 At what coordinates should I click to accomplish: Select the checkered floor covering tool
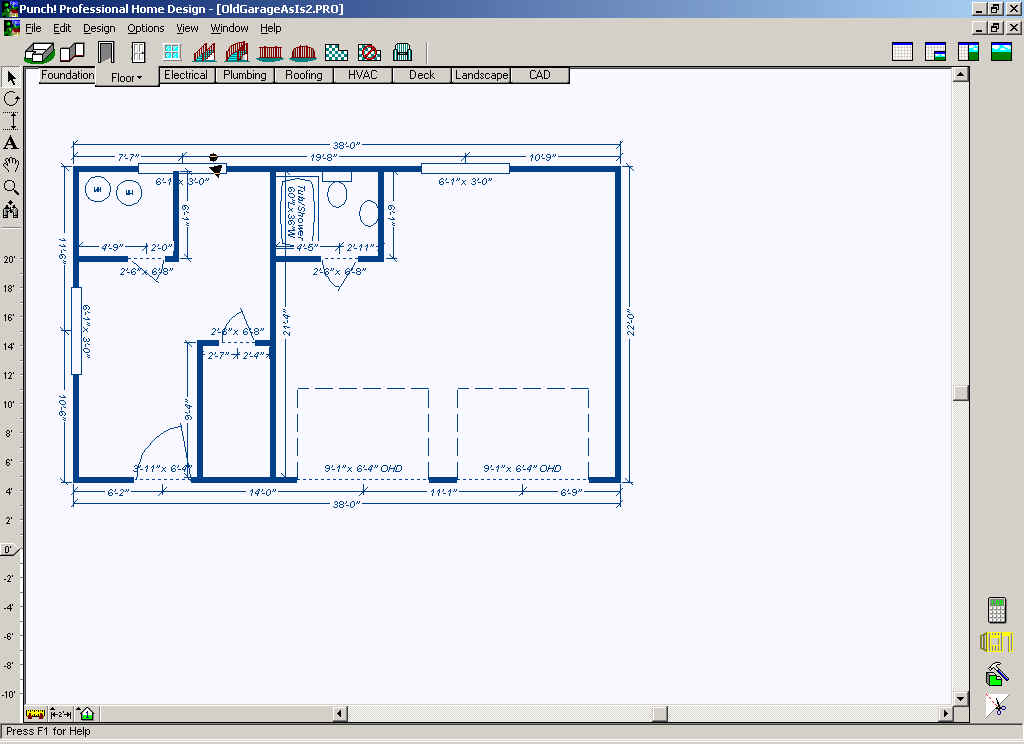click(x=336, y=52)
